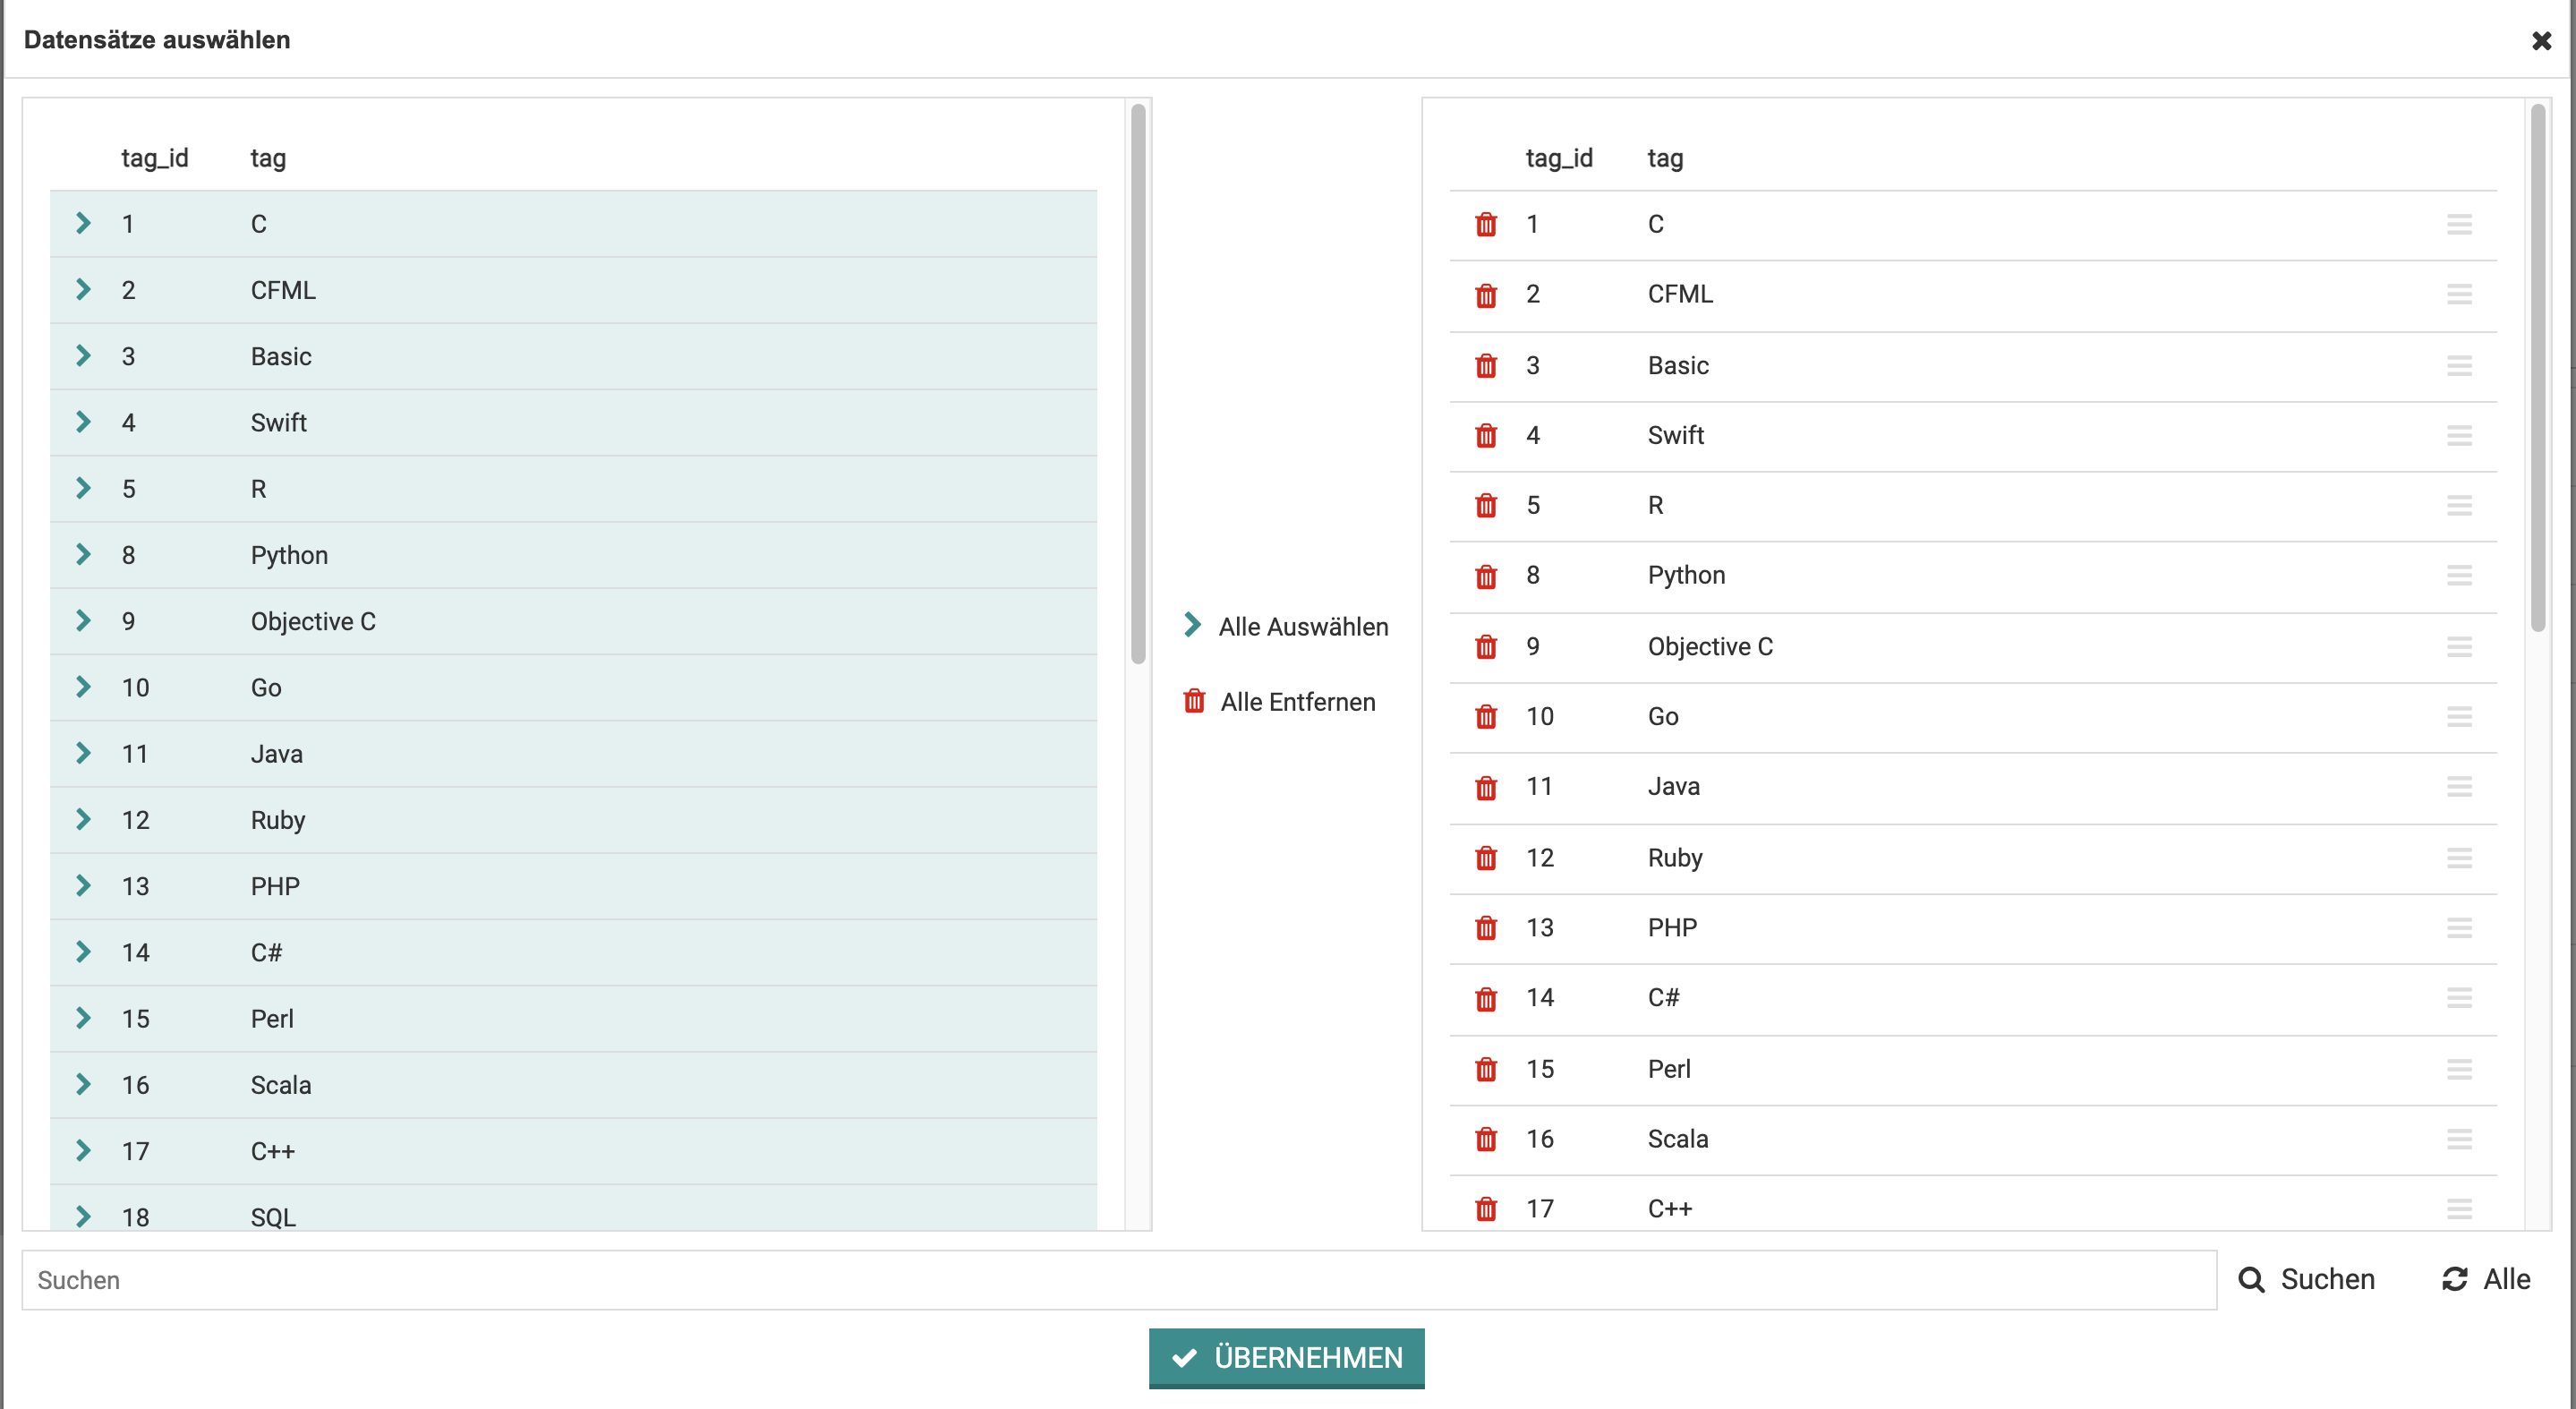Click chevron beside Python in left list

coord(84,554)
